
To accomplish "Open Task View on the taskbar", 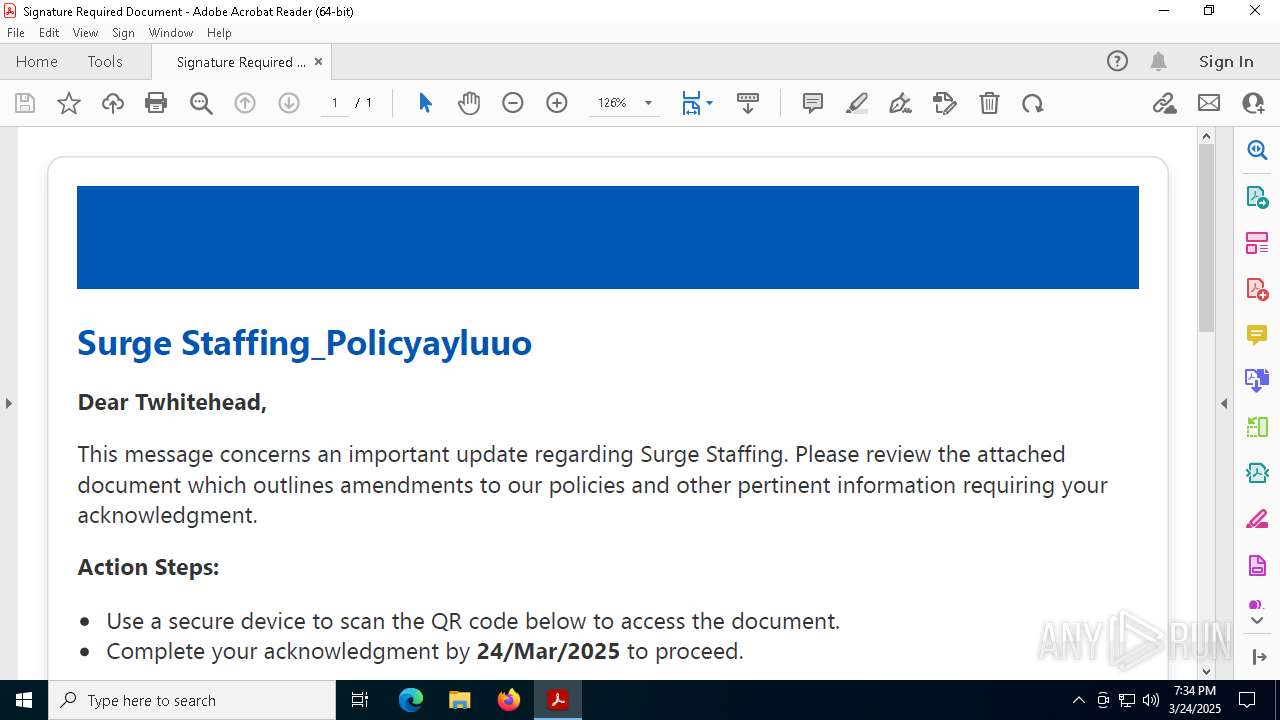I will point(361,700).
